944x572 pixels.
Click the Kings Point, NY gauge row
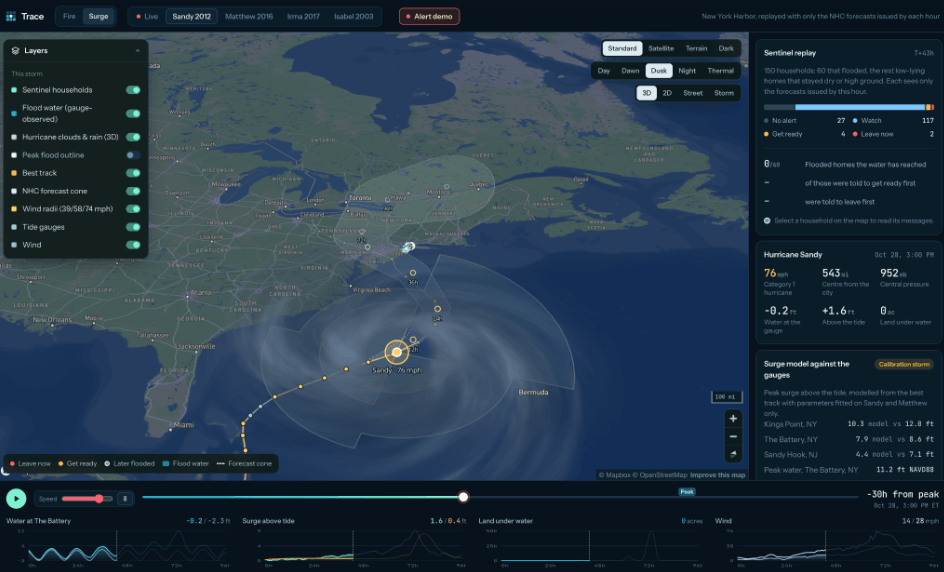click(x=849, y=424)
